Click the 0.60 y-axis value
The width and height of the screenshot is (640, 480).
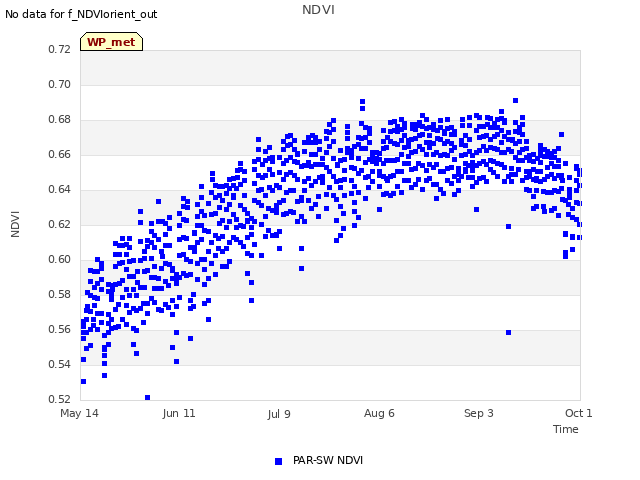click(x=60, y=260)
